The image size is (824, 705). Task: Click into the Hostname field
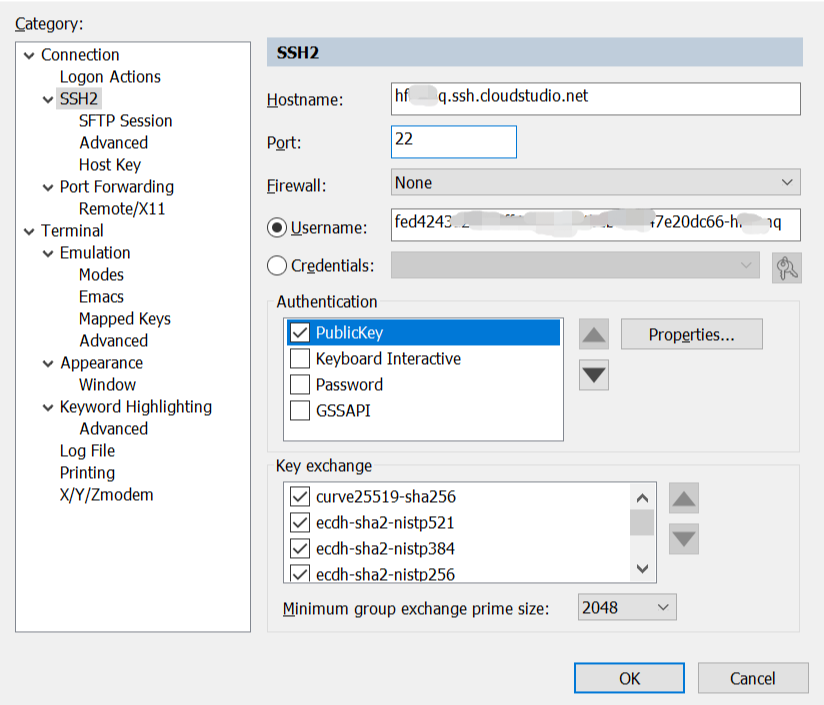tap(595, 99)
